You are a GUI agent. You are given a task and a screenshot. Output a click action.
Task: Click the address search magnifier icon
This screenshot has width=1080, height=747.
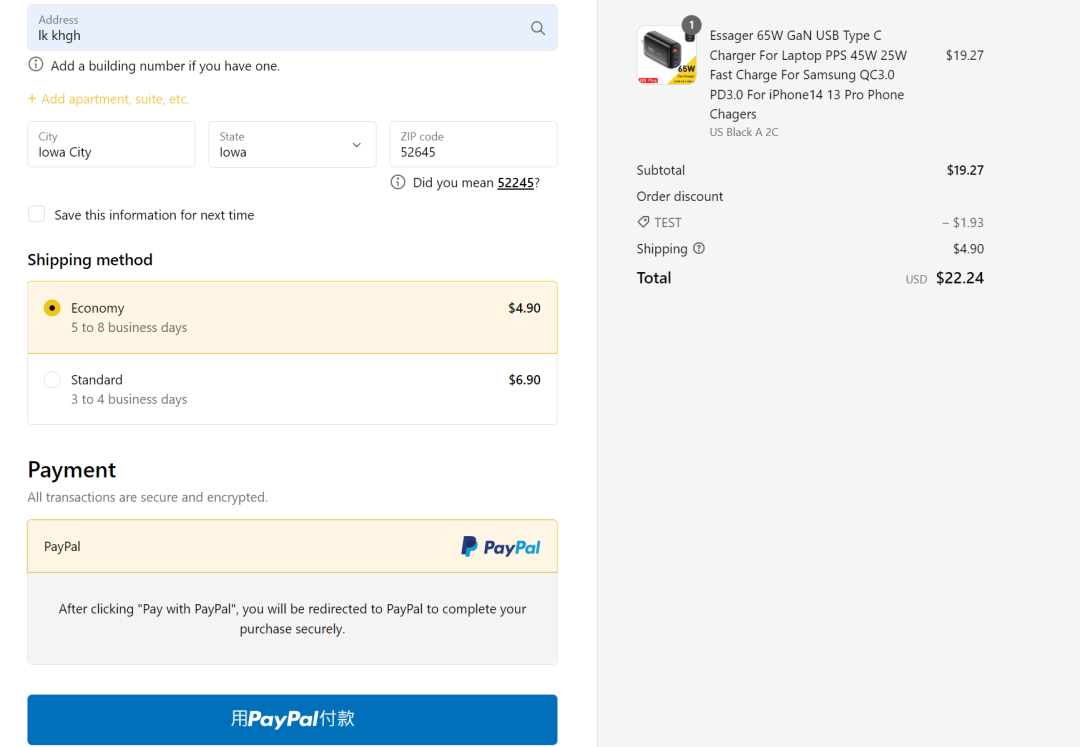point(538,28)
